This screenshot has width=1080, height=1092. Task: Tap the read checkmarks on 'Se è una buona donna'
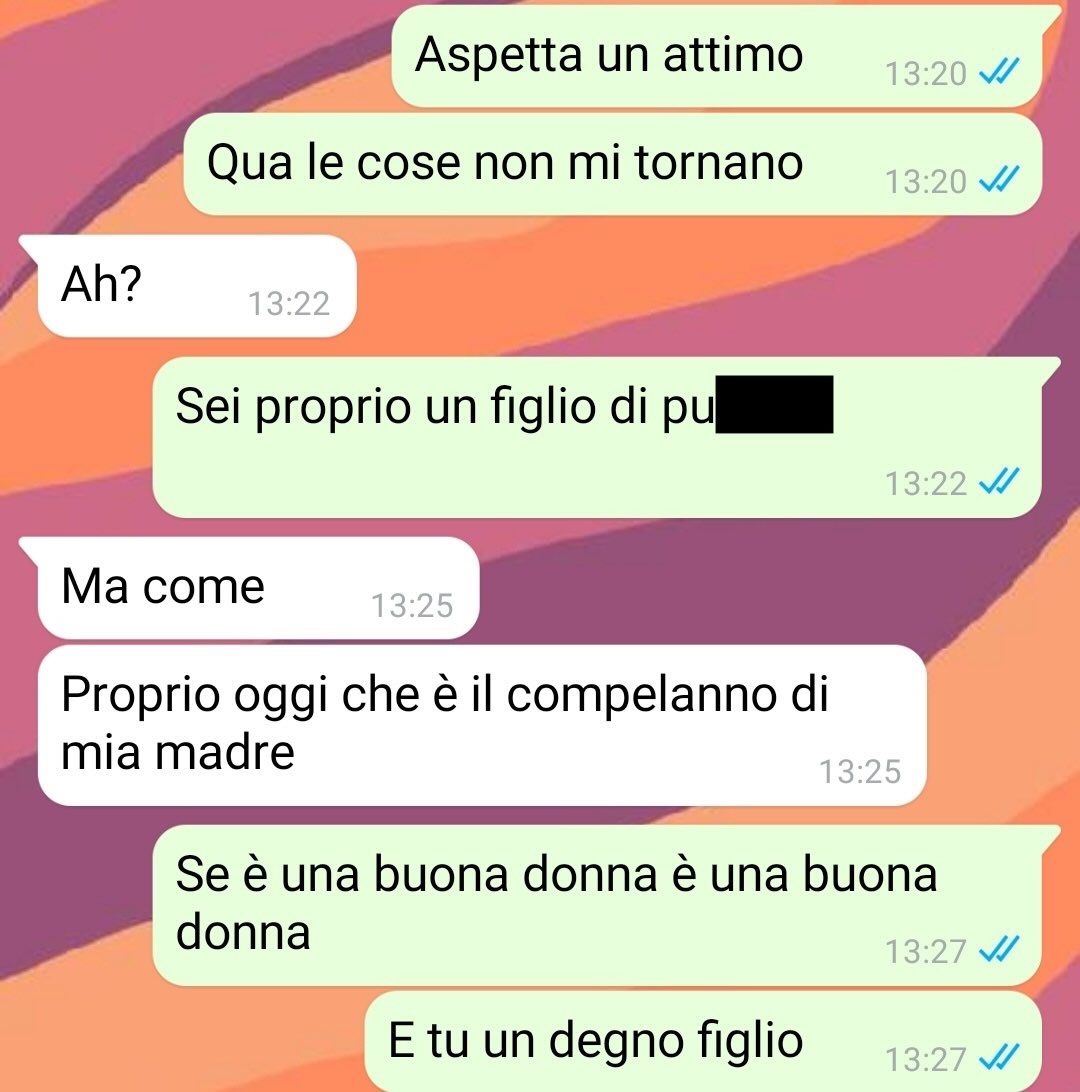(999, 949)
